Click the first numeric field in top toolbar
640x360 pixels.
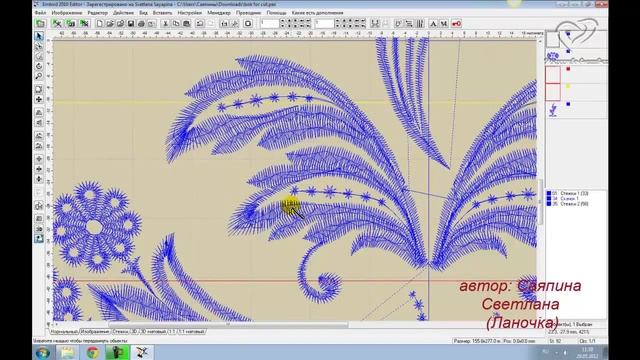tap(270, 24)
